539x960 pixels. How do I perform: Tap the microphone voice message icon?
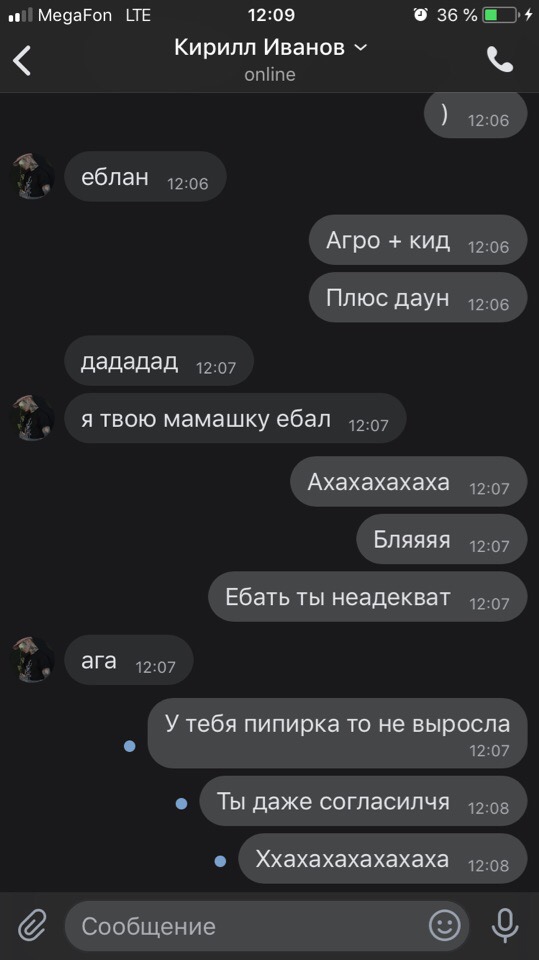[505, 925]
